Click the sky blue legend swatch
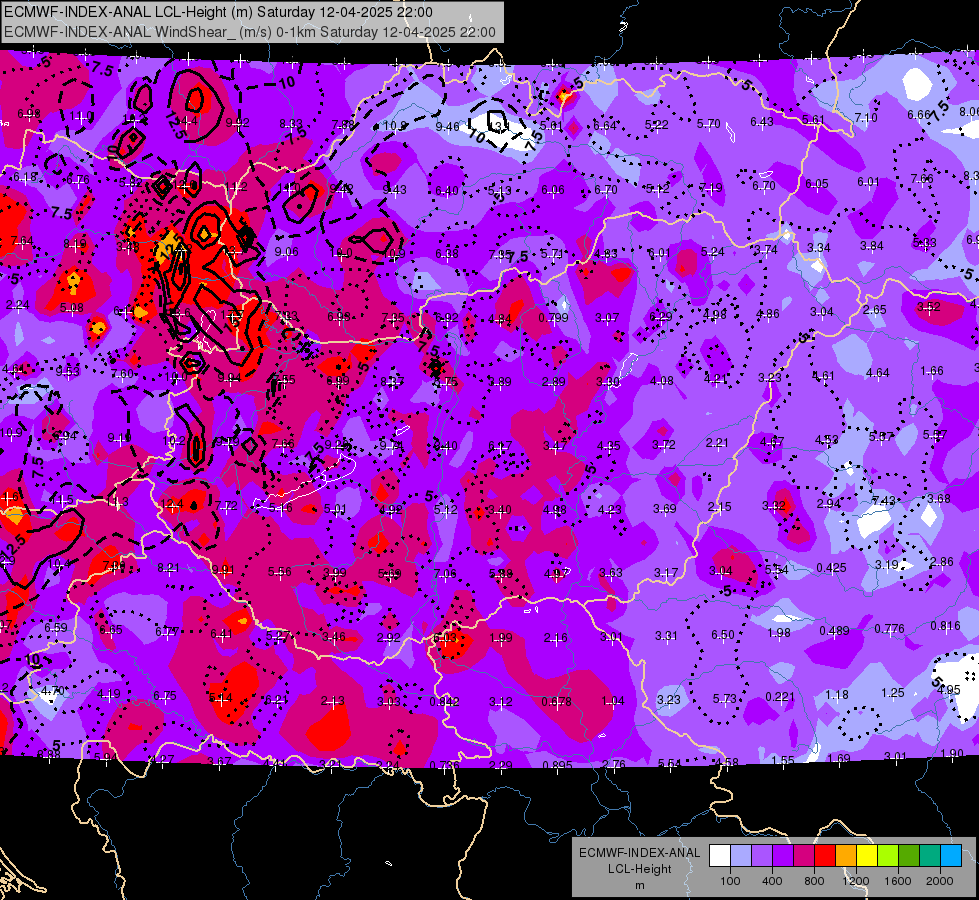 951,856
